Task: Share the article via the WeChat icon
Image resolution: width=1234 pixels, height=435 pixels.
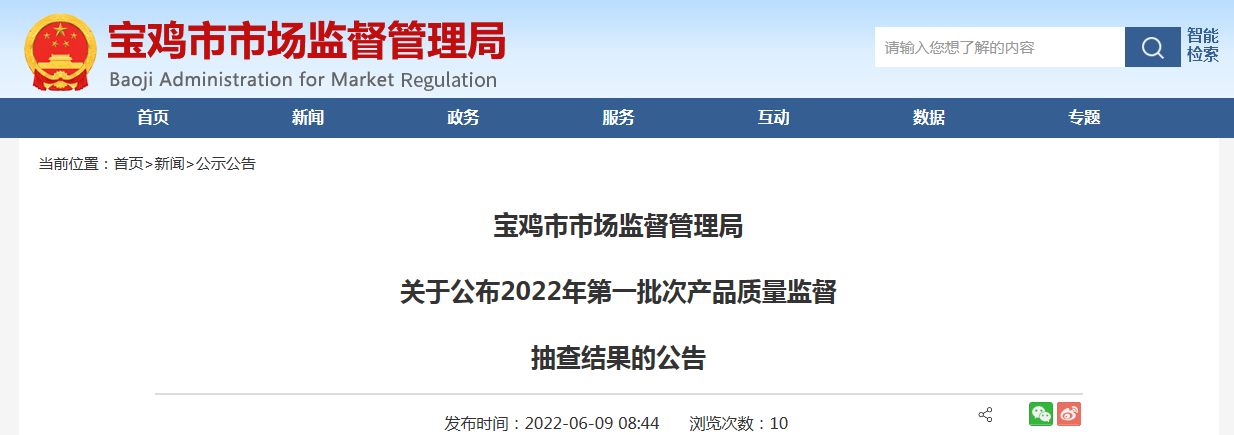Action: click(1041, 414)
